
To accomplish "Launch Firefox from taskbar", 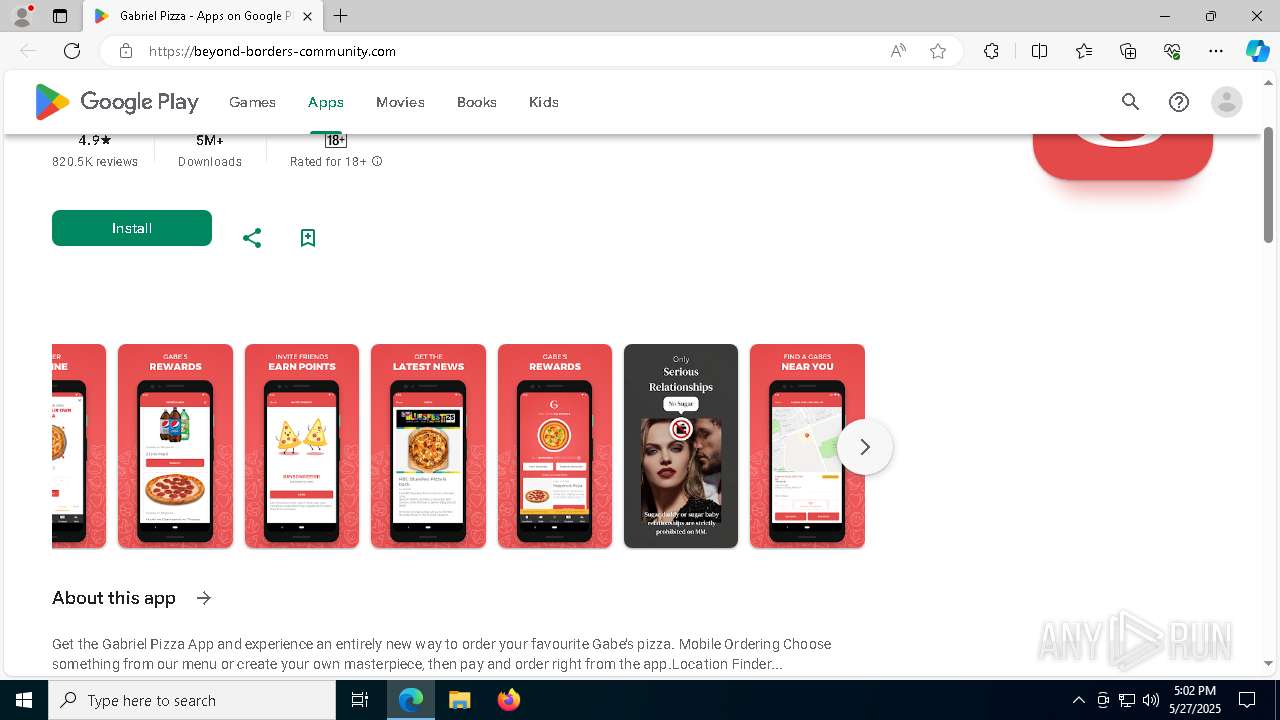I will tap(509, 700).
